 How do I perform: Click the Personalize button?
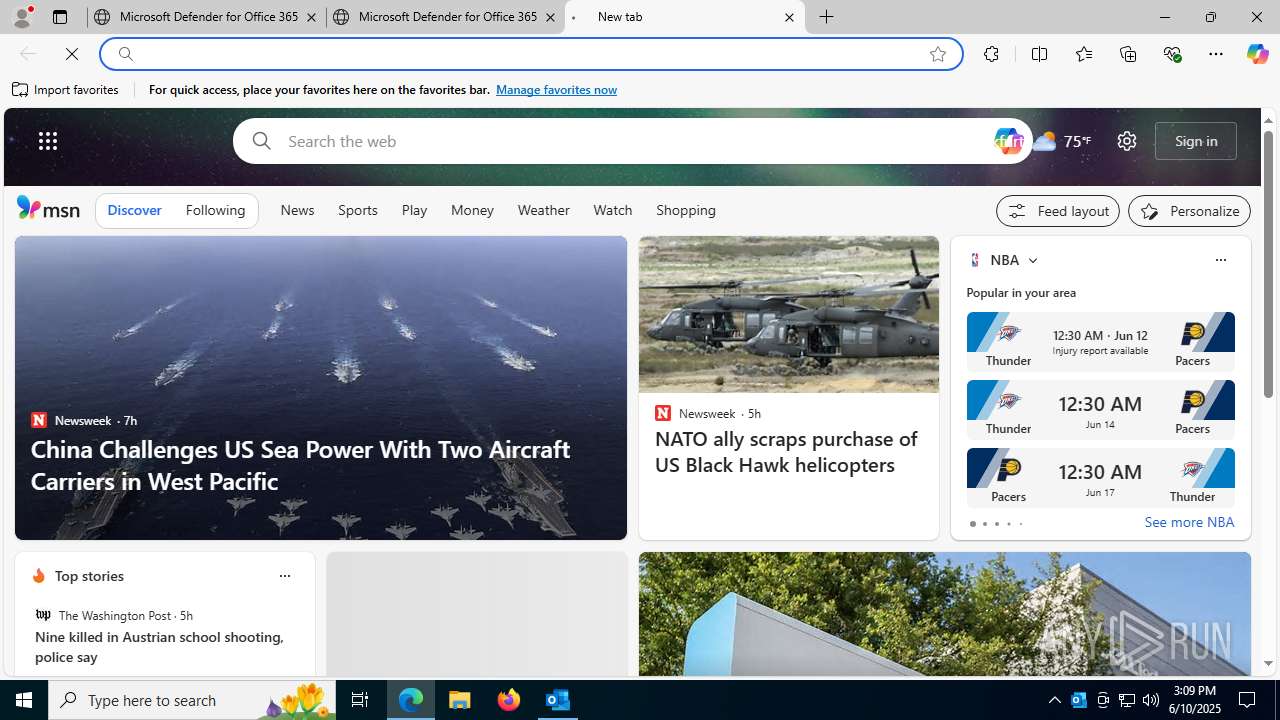pos(1189,211)
